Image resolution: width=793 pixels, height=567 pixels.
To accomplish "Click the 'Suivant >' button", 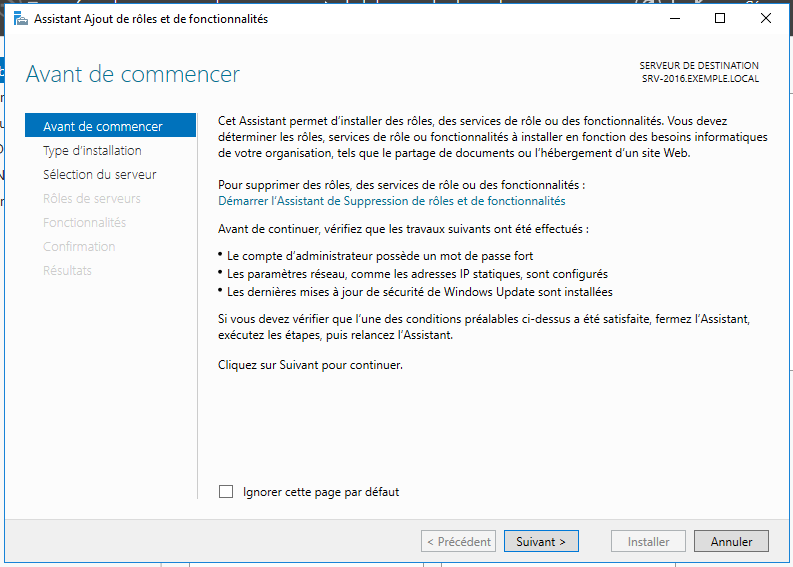I will click(x=541, y=541).
